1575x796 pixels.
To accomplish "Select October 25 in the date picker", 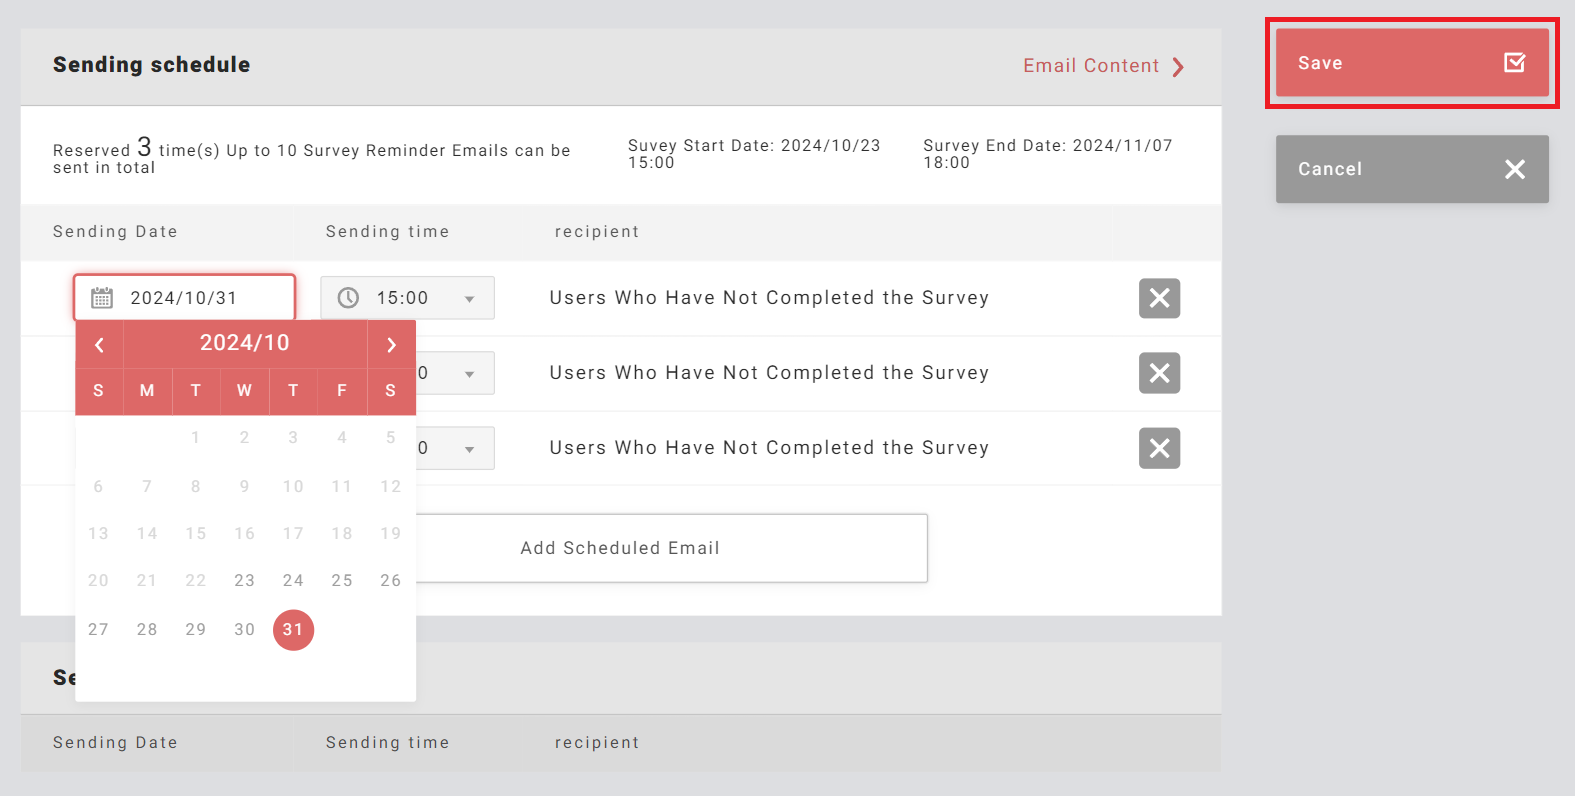I will [342, 581].
